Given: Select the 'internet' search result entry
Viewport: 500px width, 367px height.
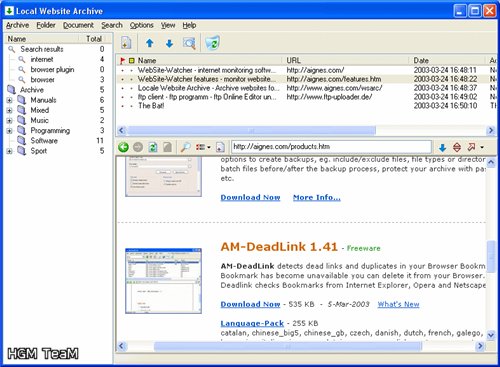Looking at the screenshot, I should (42, 59).
